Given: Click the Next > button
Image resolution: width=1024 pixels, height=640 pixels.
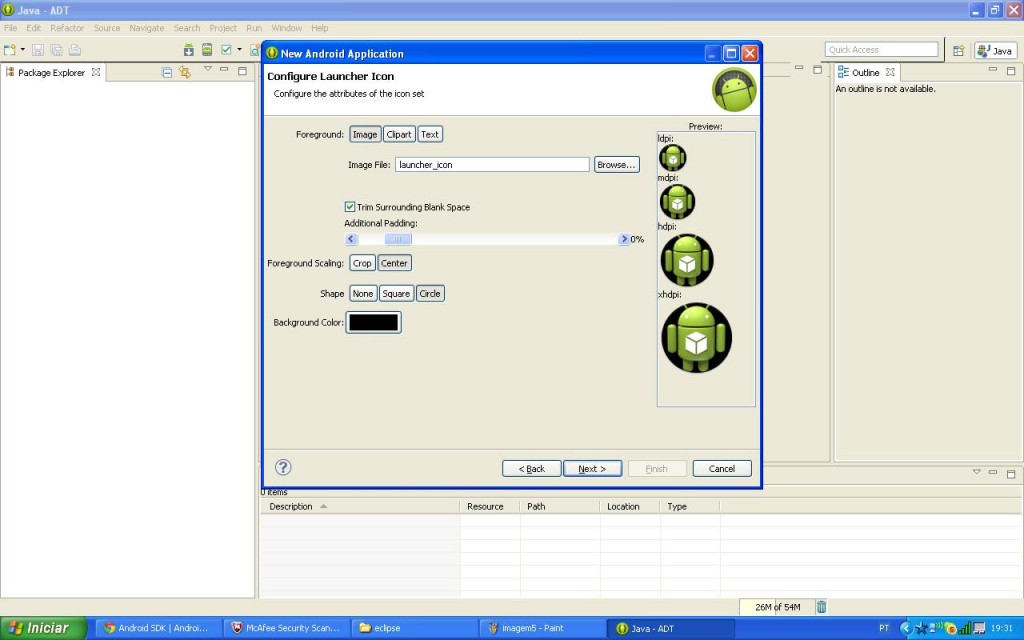Looking at the screenshot, I should tap(592, 468).
